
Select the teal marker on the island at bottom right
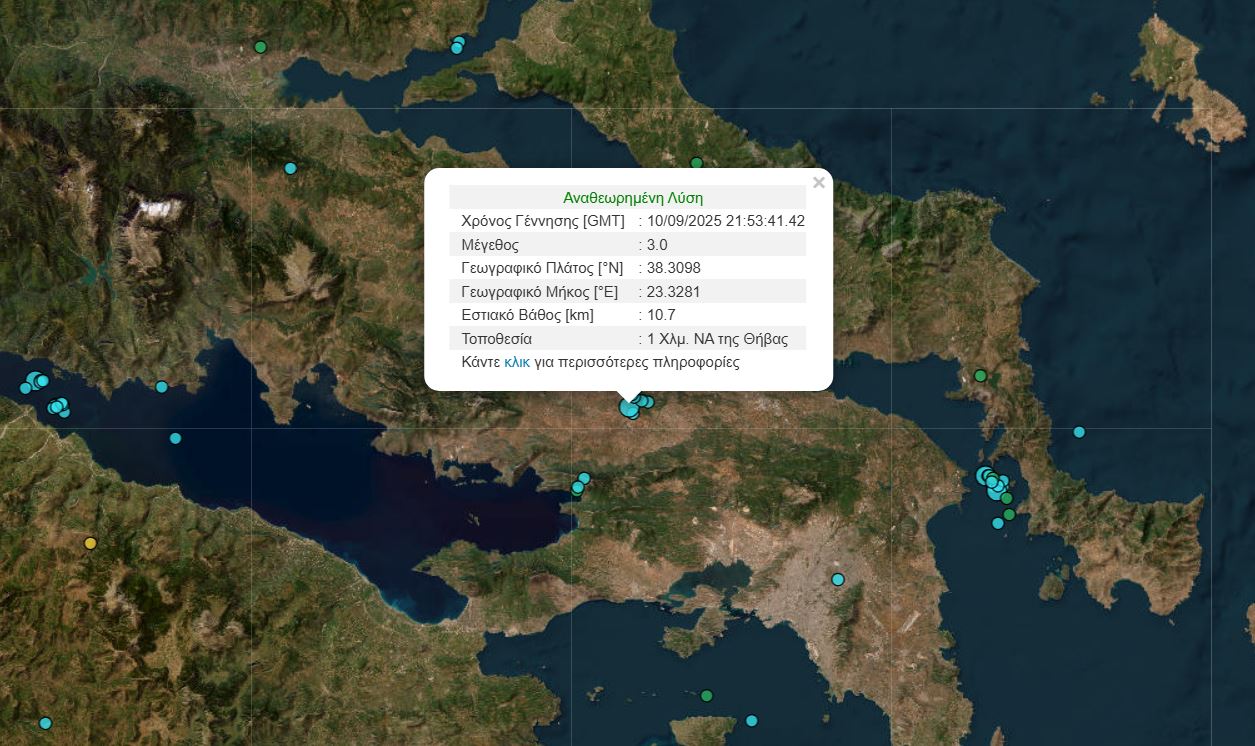(750, 719)
